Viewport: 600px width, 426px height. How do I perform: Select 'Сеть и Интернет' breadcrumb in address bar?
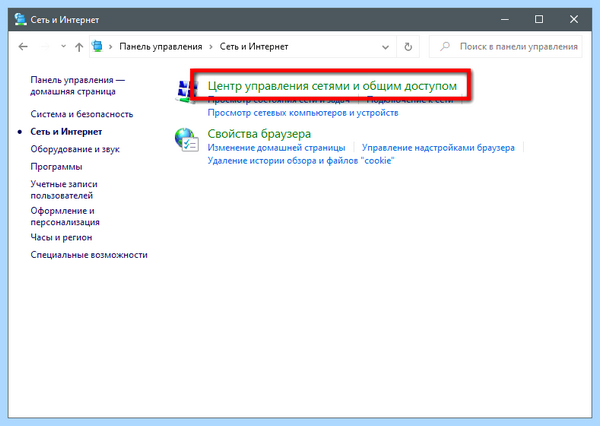254,47
